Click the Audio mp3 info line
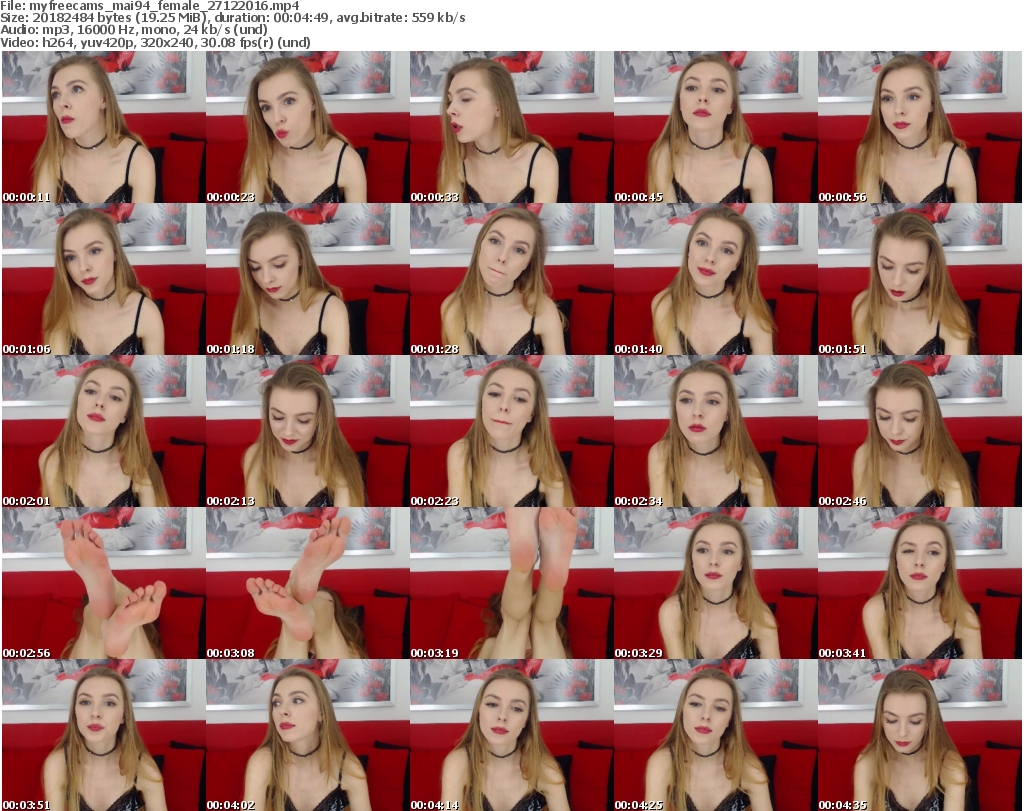 (x=134, y=30)
